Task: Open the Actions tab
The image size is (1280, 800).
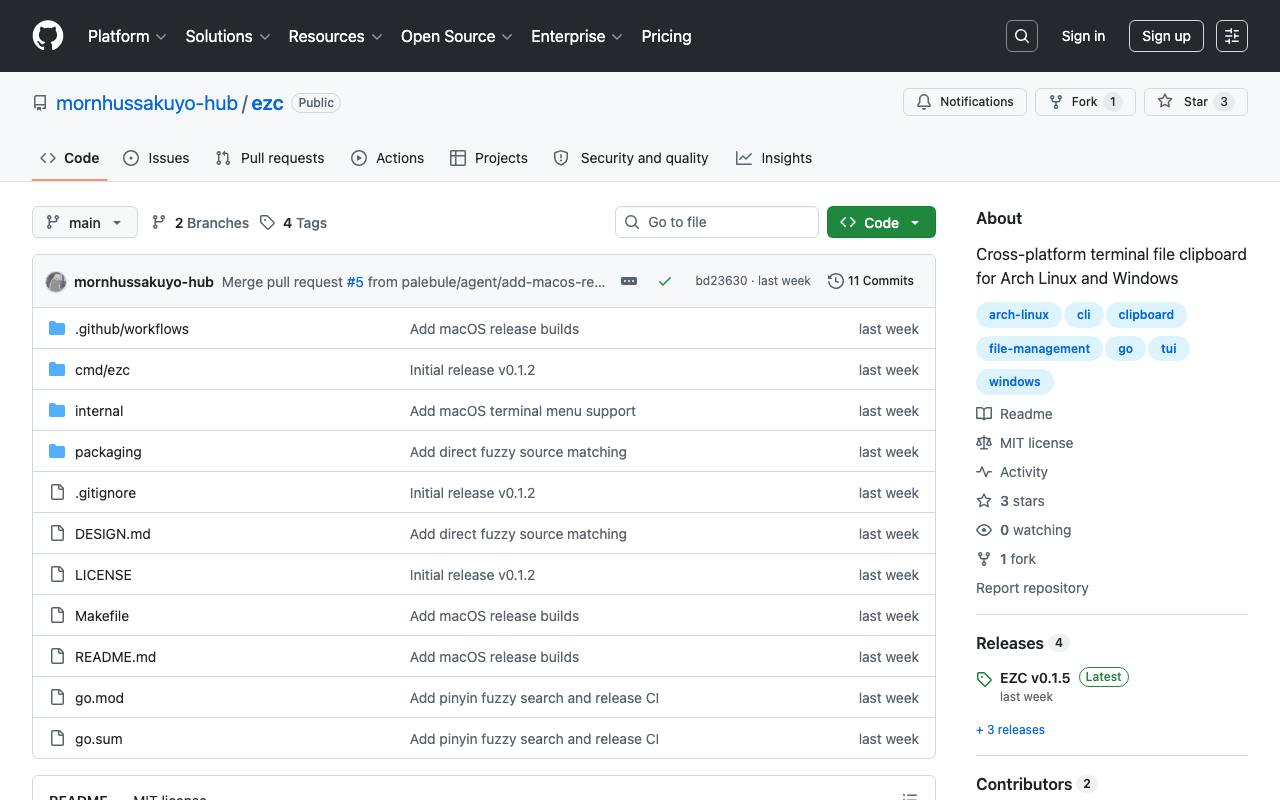Action: click(x=388, y=158)
